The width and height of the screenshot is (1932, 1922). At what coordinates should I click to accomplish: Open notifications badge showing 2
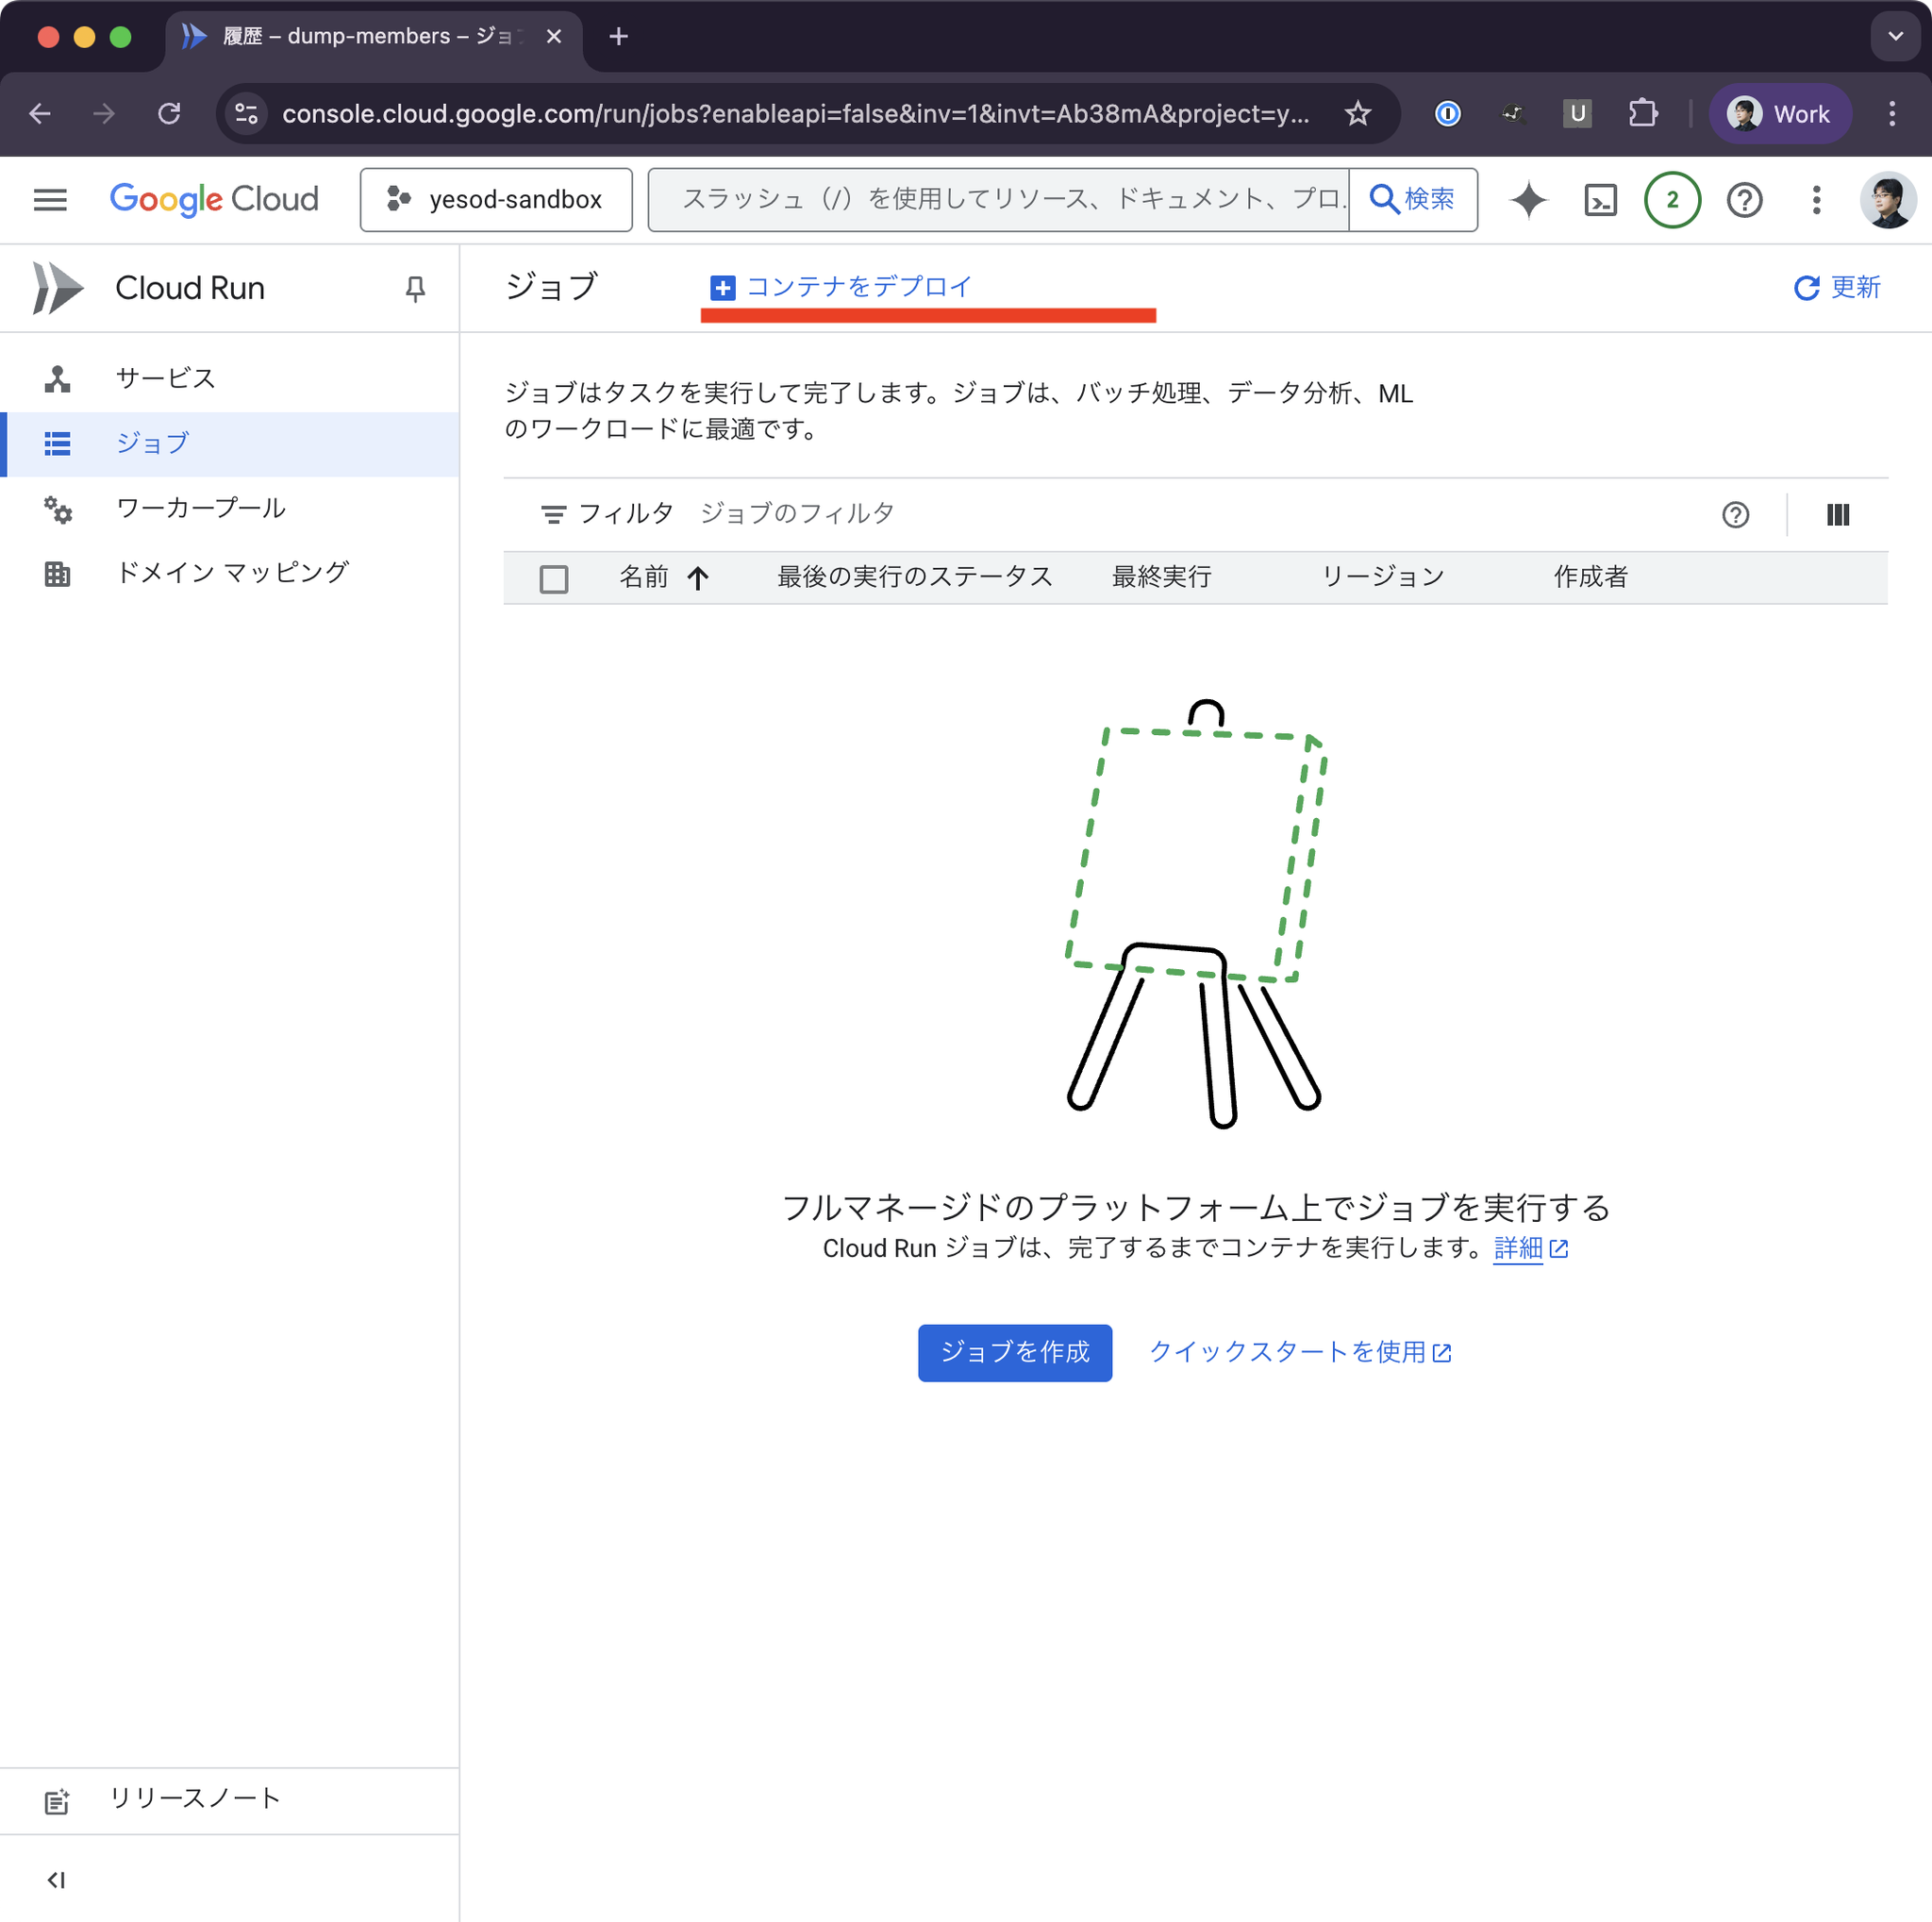click(1673, 200)
